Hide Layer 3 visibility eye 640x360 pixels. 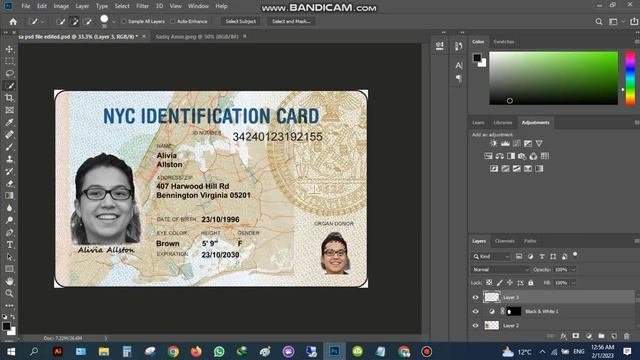(476, 297)
